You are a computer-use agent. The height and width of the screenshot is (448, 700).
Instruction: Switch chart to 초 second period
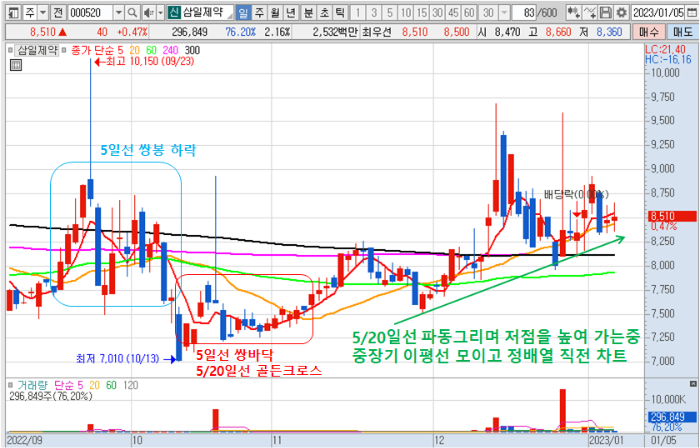[325, 12]
